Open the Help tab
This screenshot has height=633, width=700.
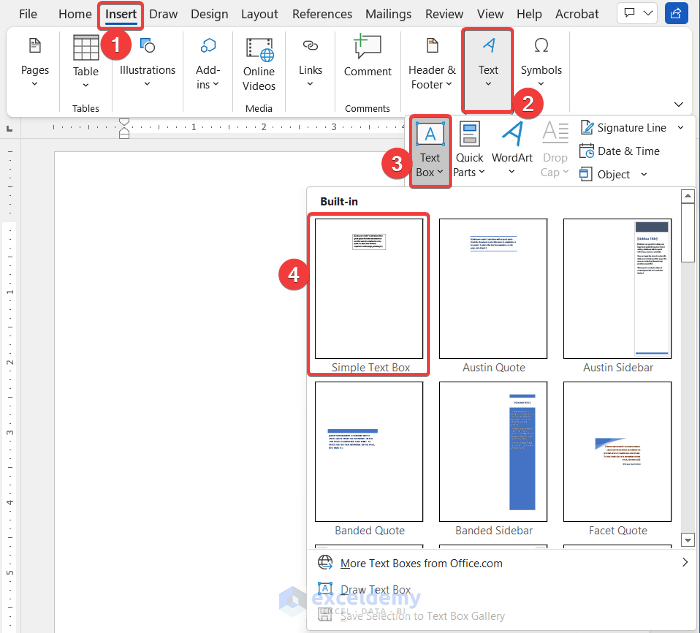click(x=529, y=14)
